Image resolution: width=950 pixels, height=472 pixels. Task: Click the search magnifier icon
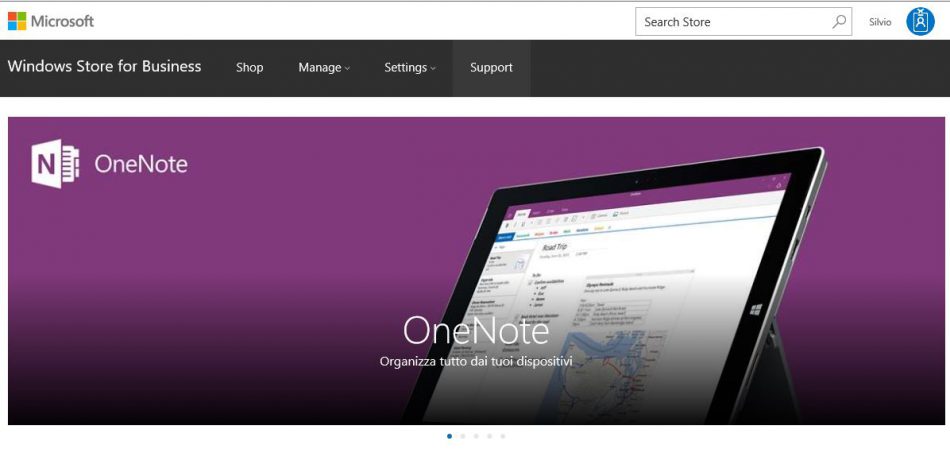839,22
